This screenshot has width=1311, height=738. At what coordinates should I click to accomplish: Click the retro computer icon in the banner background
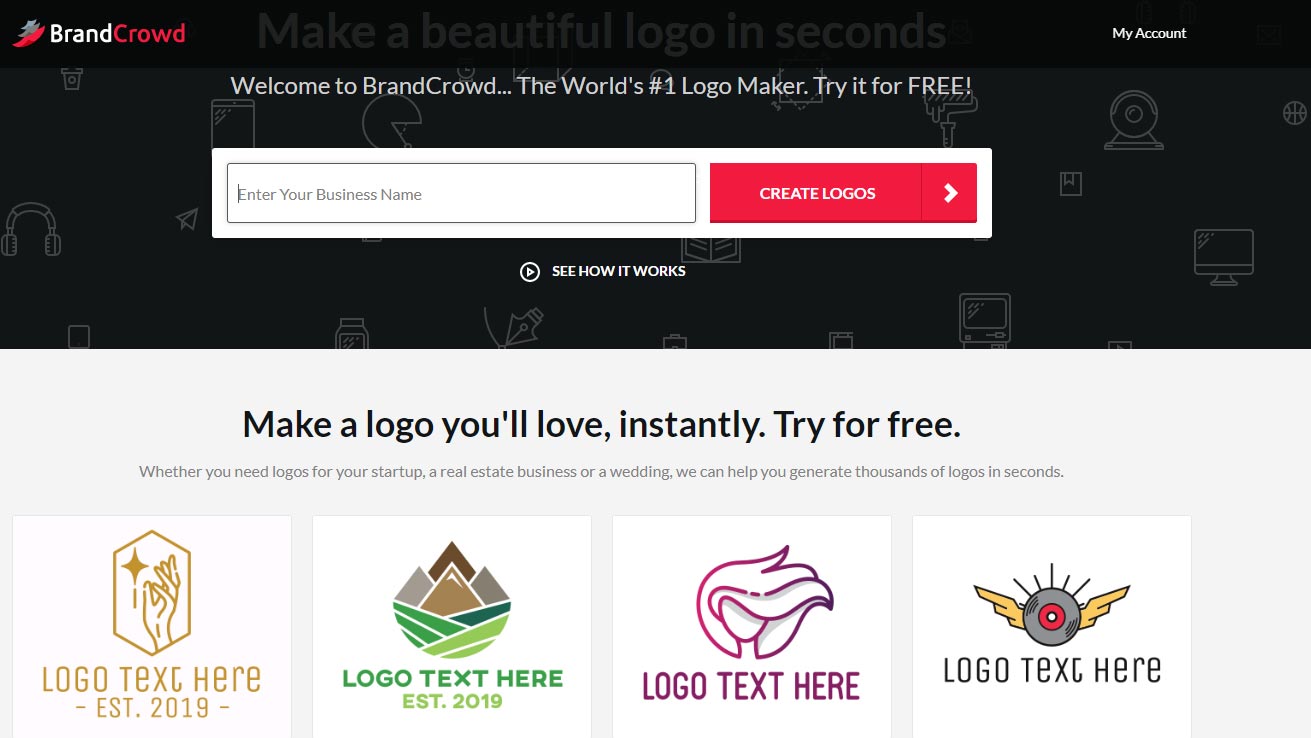coord(985,318)
